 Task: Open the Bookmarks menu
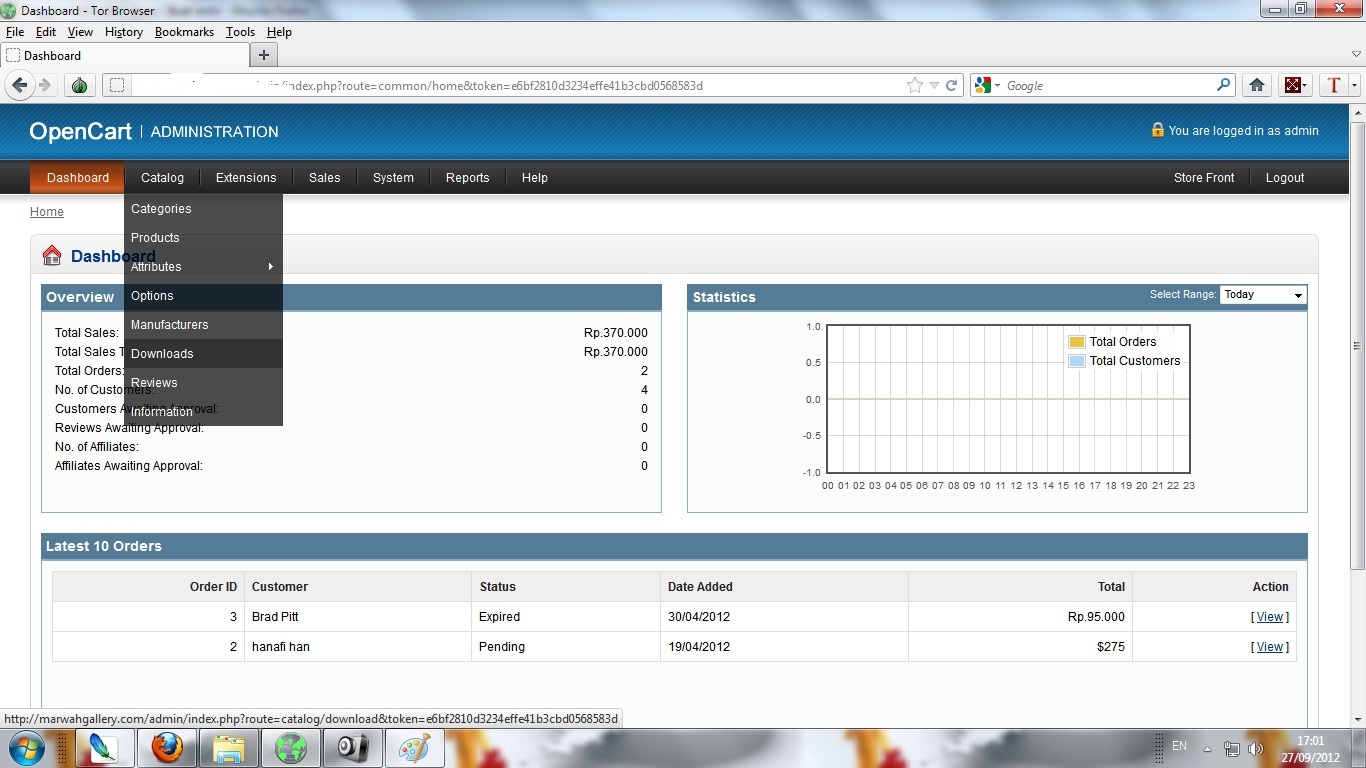click(x=184, y=32)
